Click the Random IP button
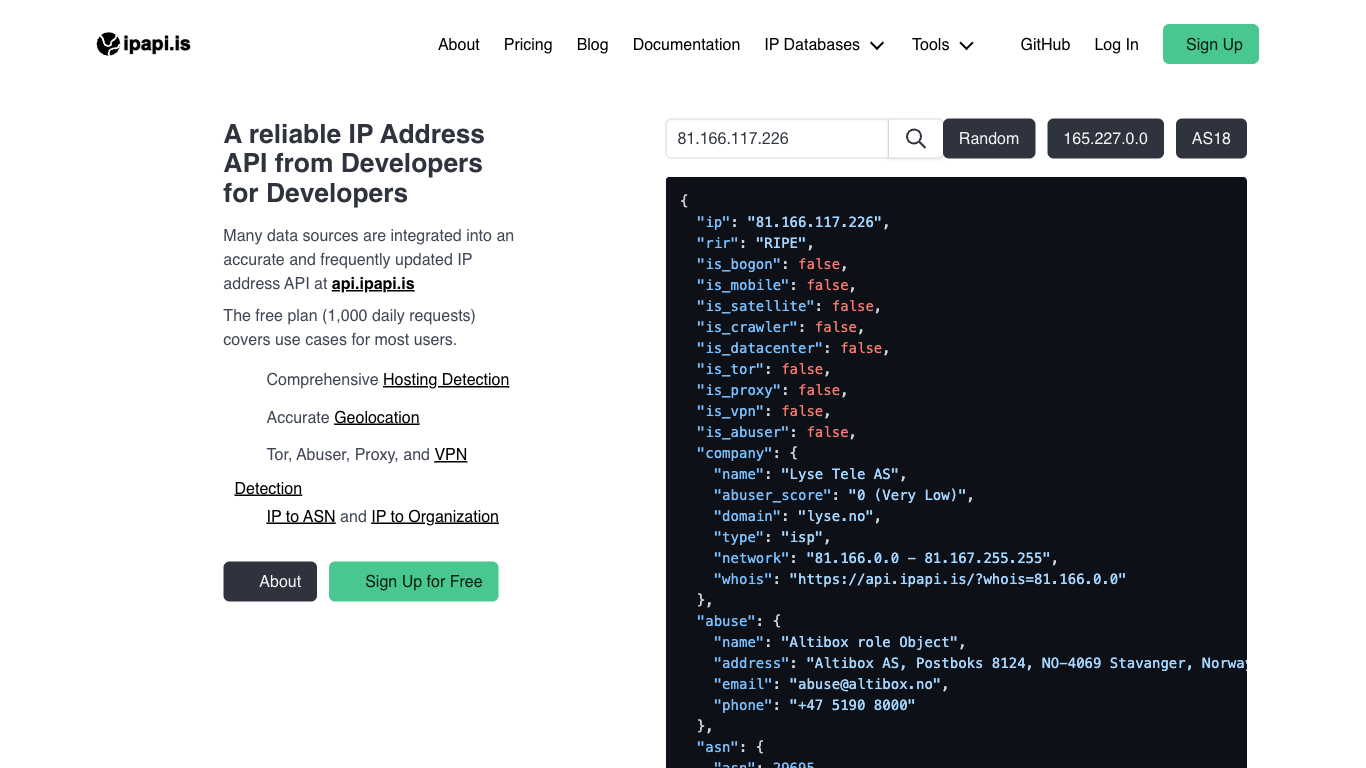This screenshot has height=768, width=1366. 989,138
